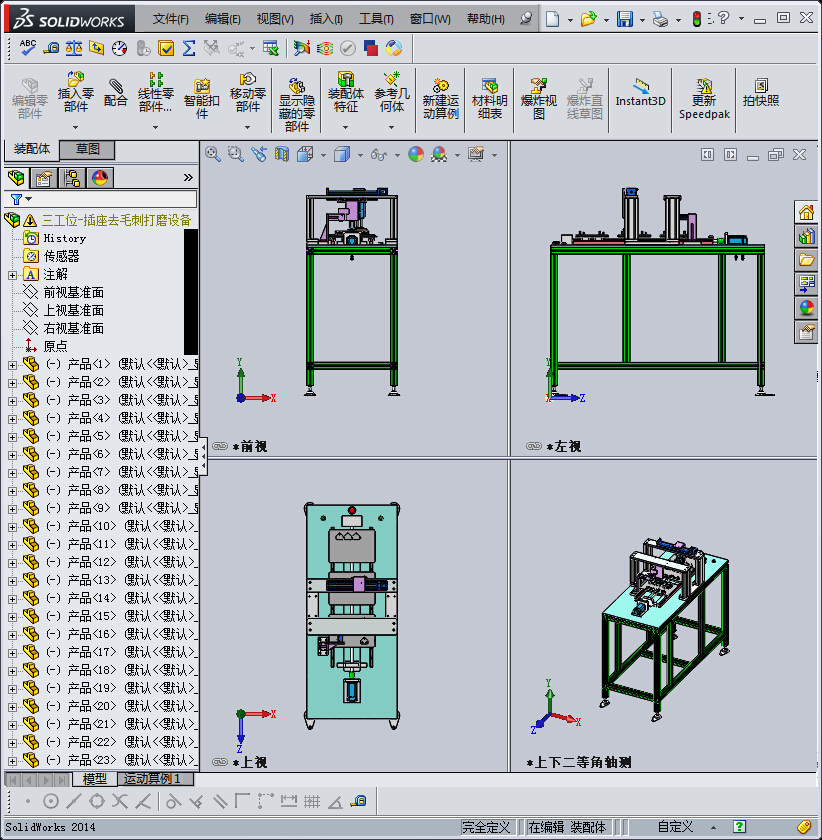Click the Rebuild traffic light icon

point(697,19)
